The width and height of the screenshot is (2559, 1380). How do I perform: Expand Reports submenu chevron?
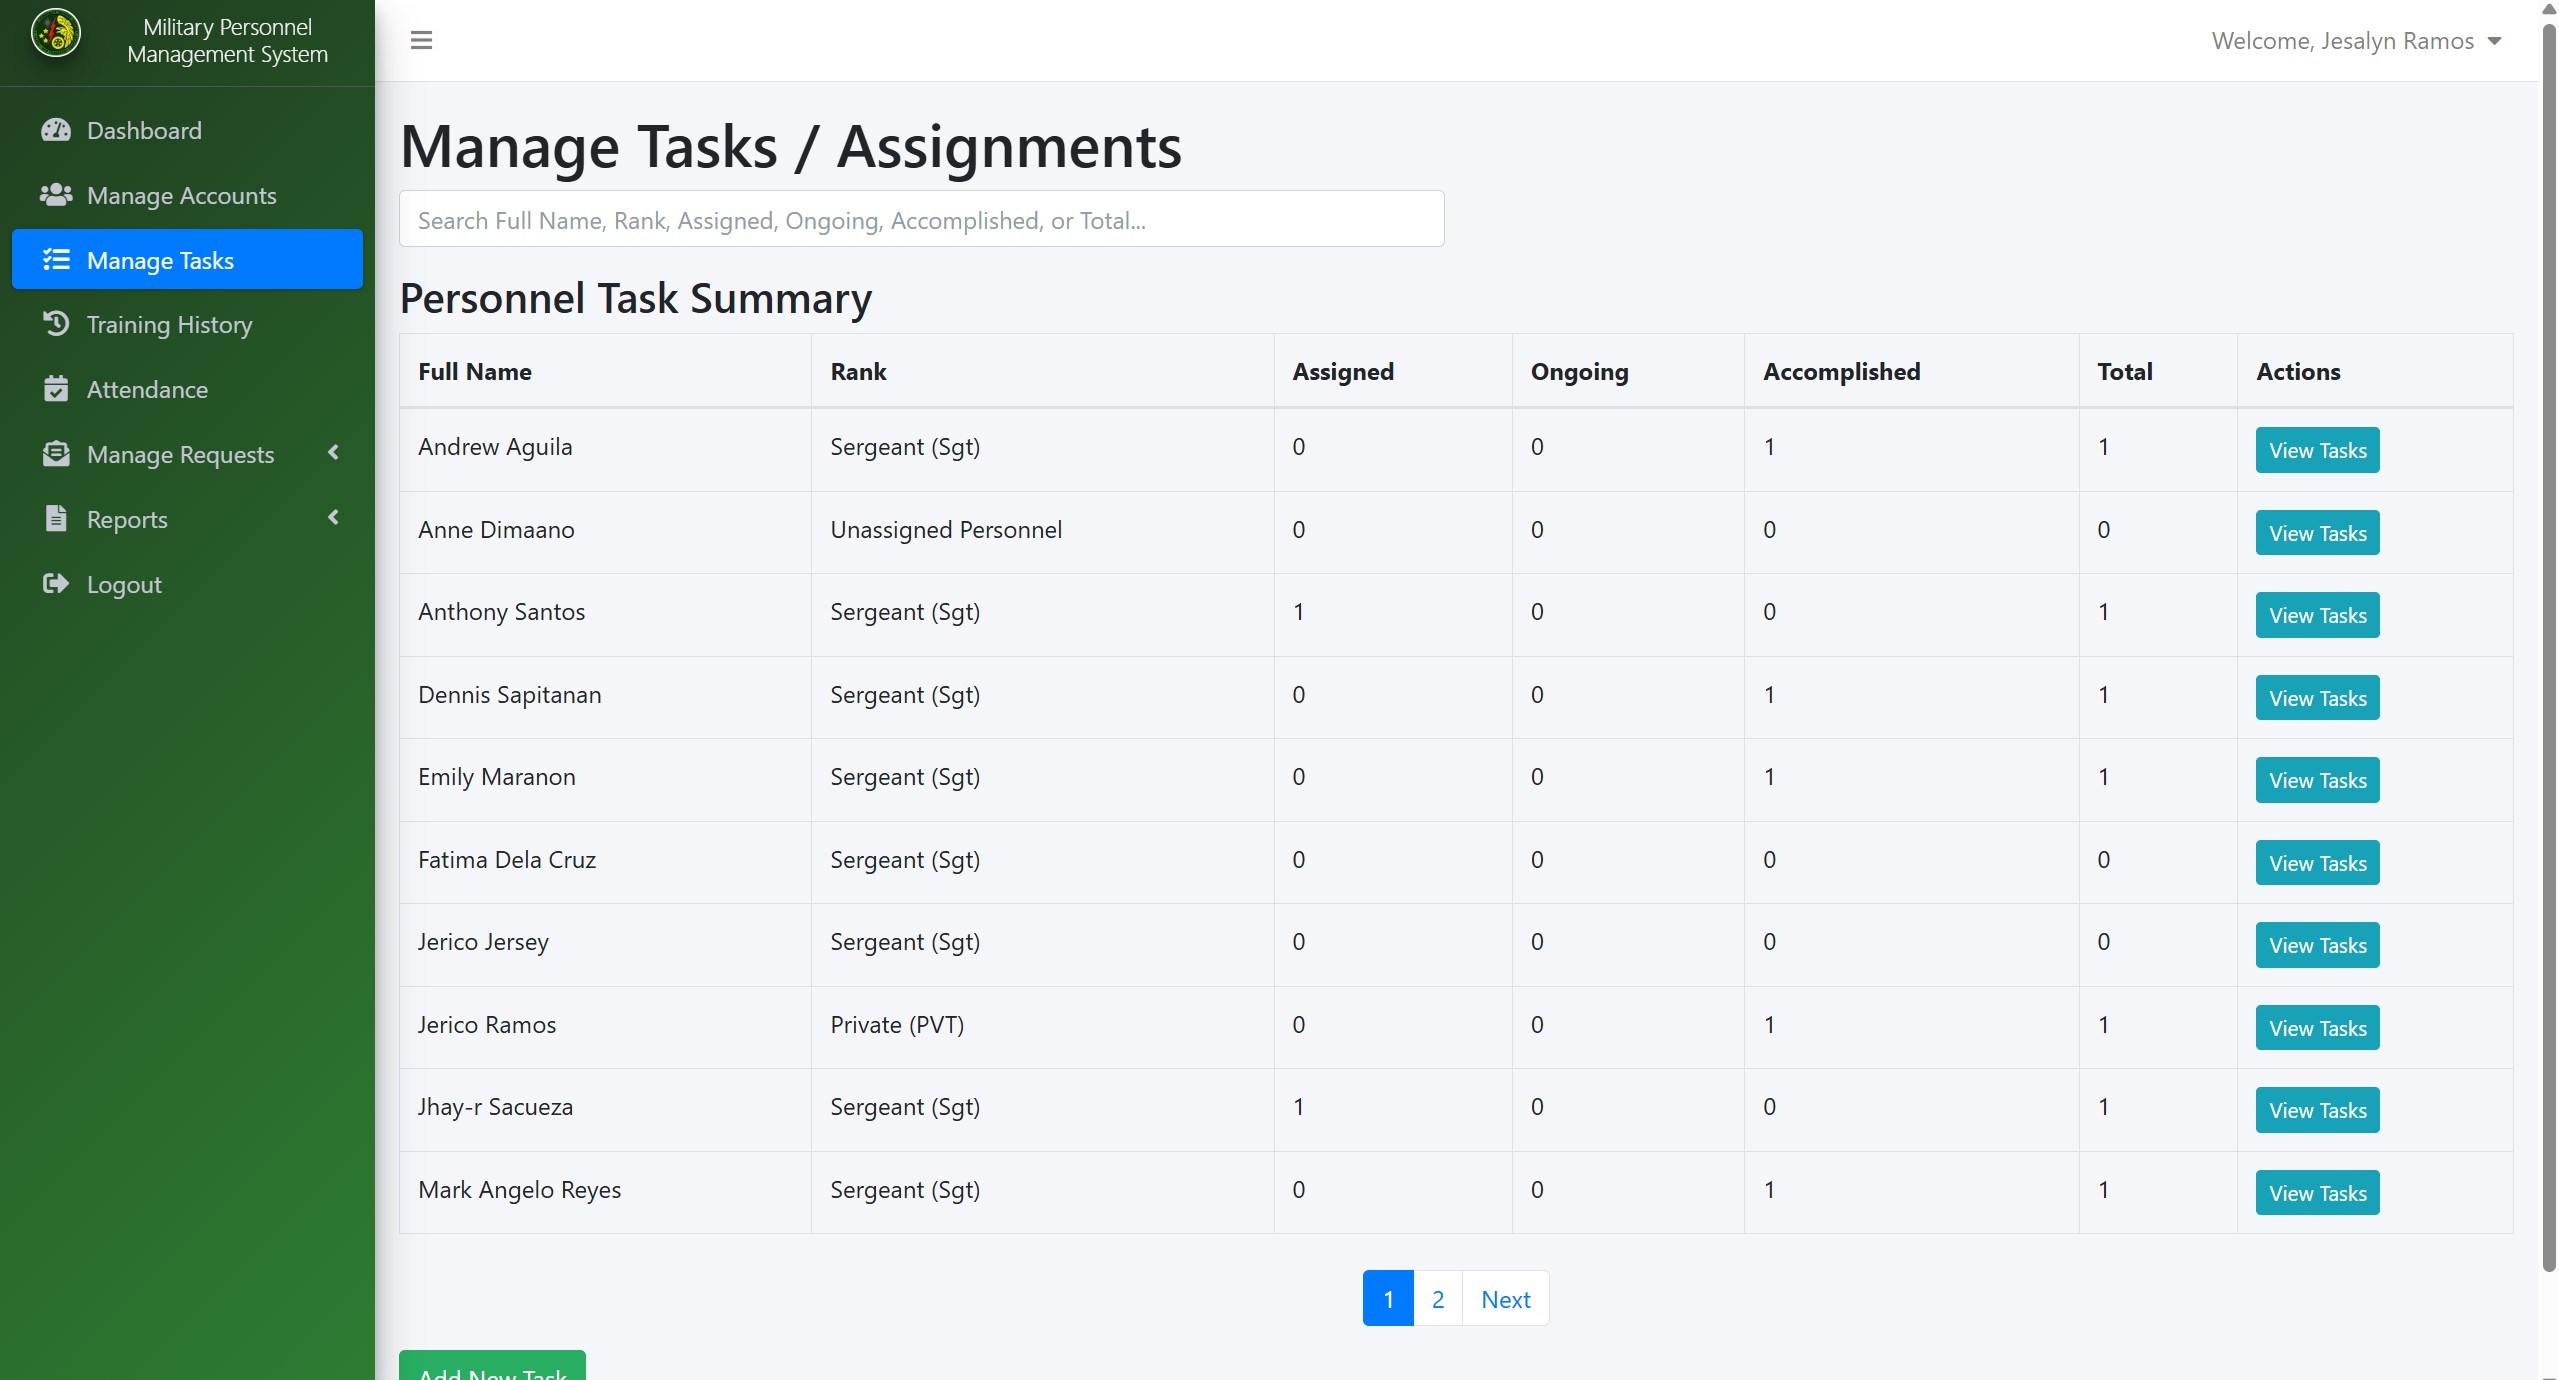coord(334,518)
